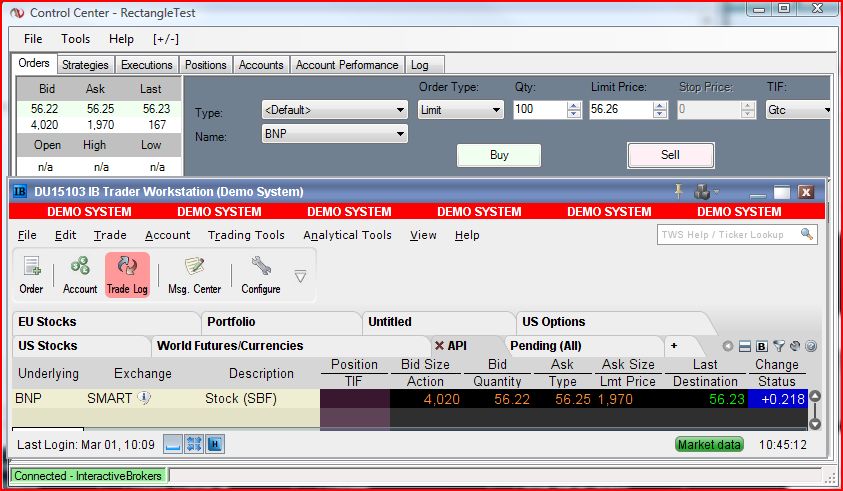Screen dimensions: 843x491
Task: Click the first icon after Last Login text
Action: point(173,444)
